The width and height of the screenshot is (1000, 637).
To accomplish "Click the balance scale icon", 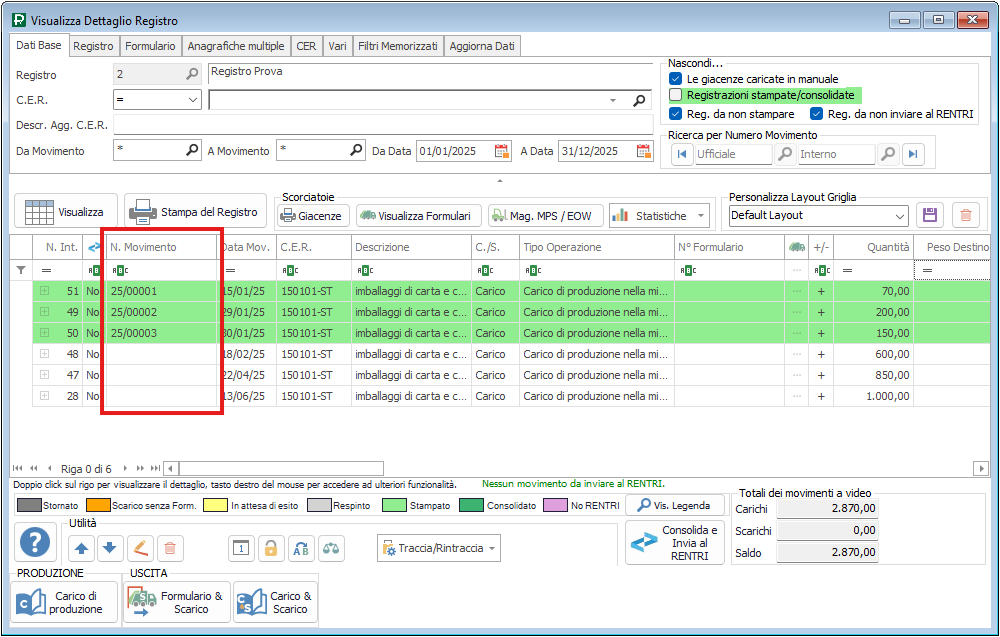I will pos(330,547).
